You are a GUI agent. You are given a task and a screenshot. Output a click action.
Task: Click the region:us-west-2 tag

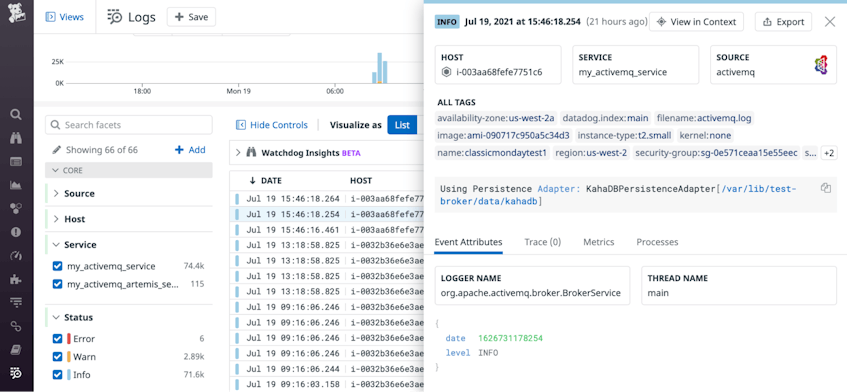[x=591, y=153]
